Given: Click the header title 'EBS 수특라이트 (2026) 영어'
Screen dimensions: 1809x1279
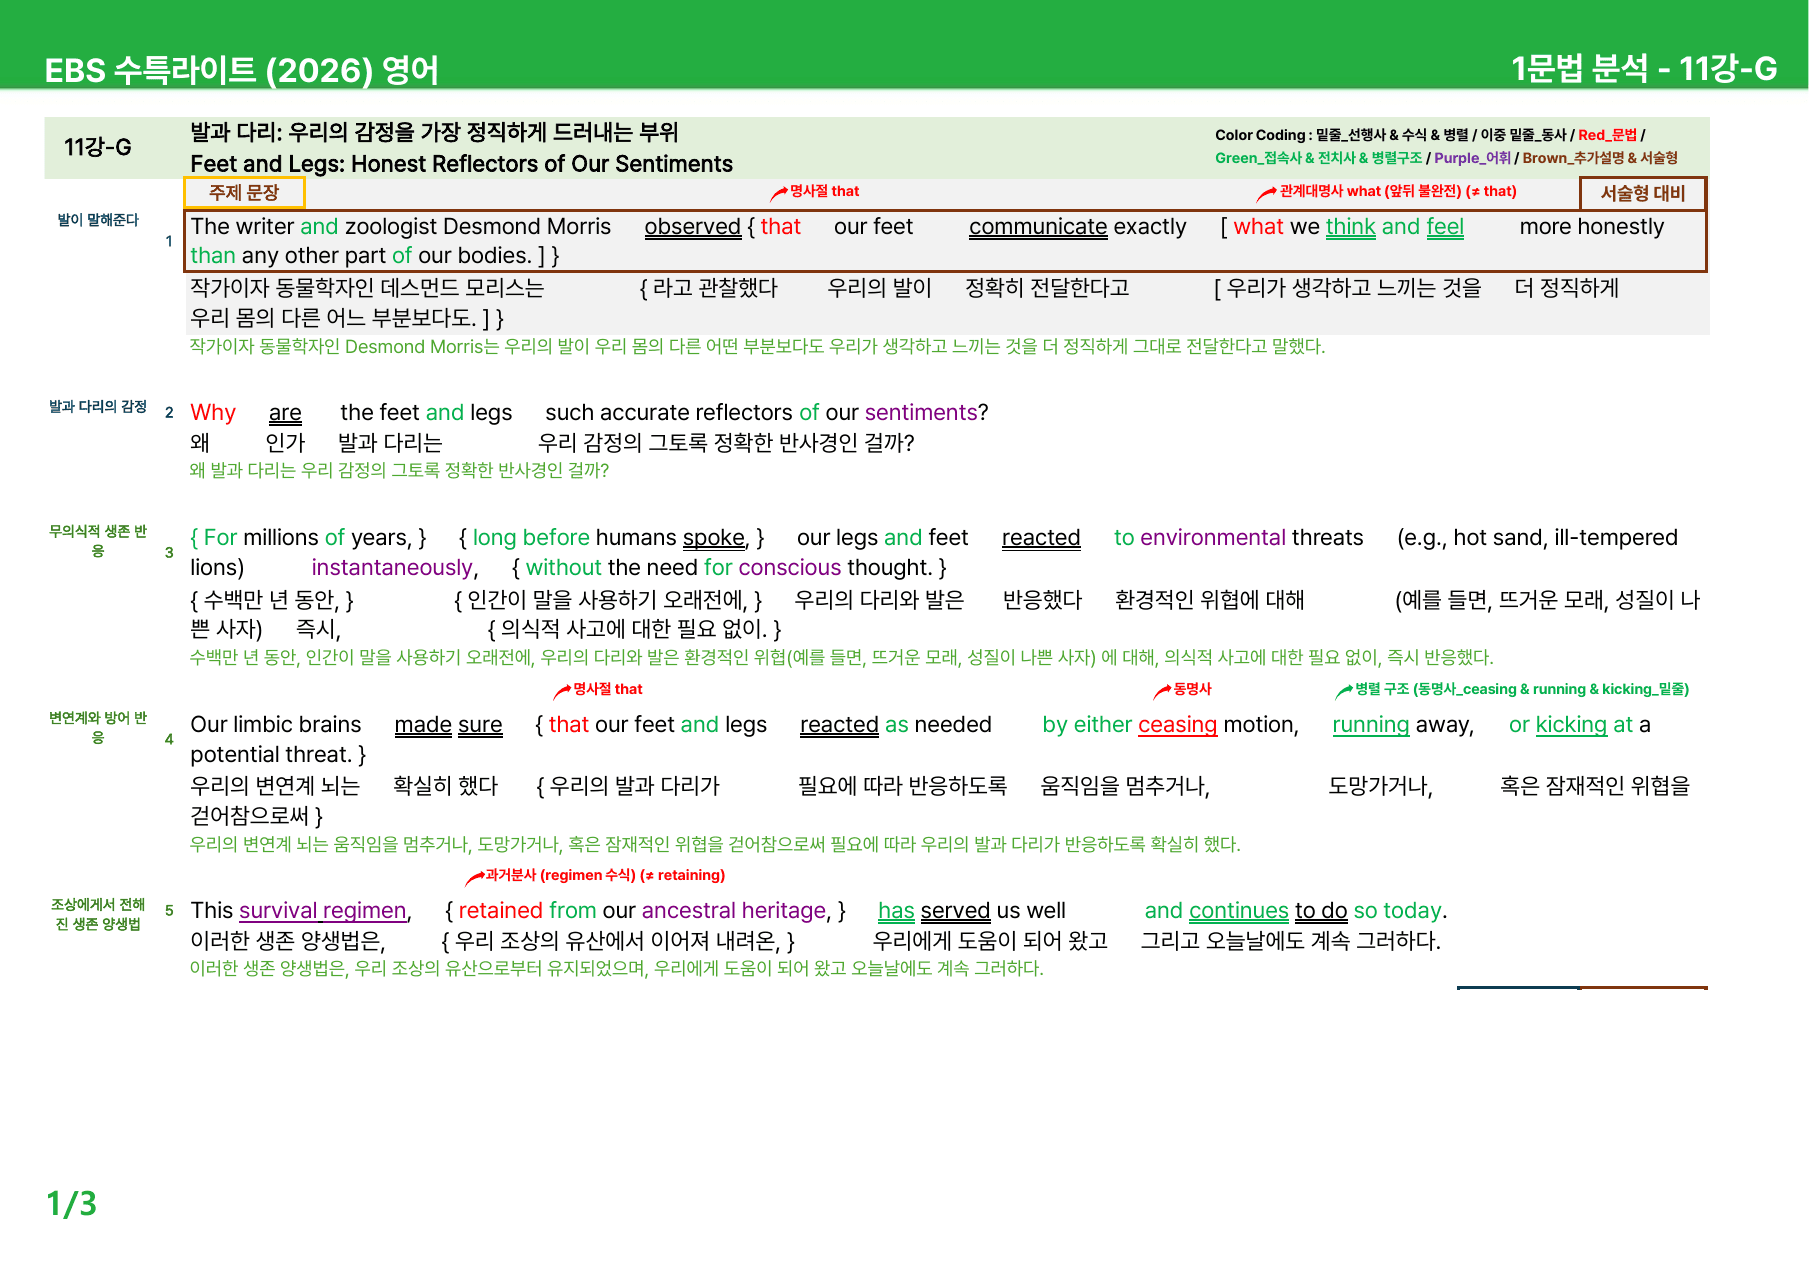Looking at the screenshot, I should [x=241, y=70].
